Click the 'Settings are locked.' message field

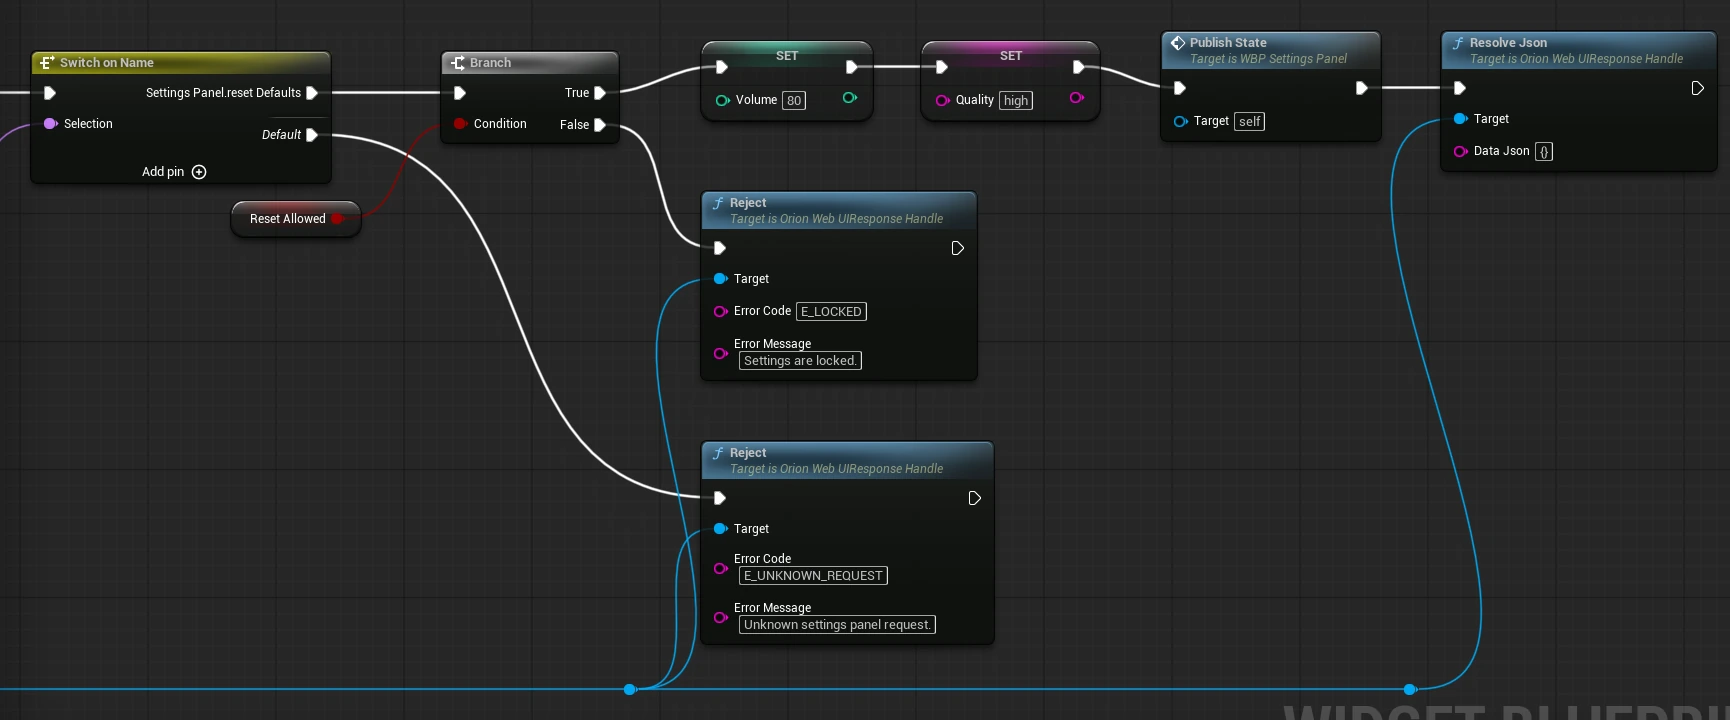800,361
